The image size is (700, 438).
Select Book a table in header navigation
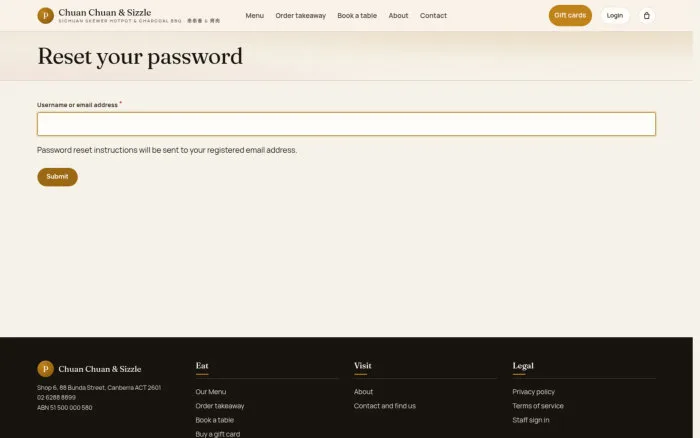(x=357, y=16)
